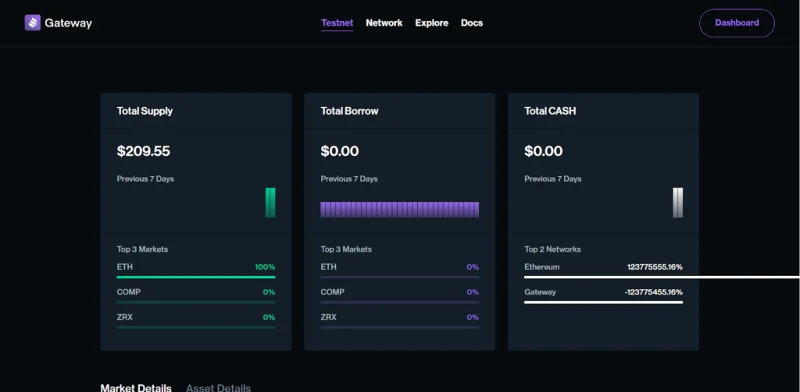Click the Dashboard button
Viewport: 800px width, 392px height.
pos(737,23)
